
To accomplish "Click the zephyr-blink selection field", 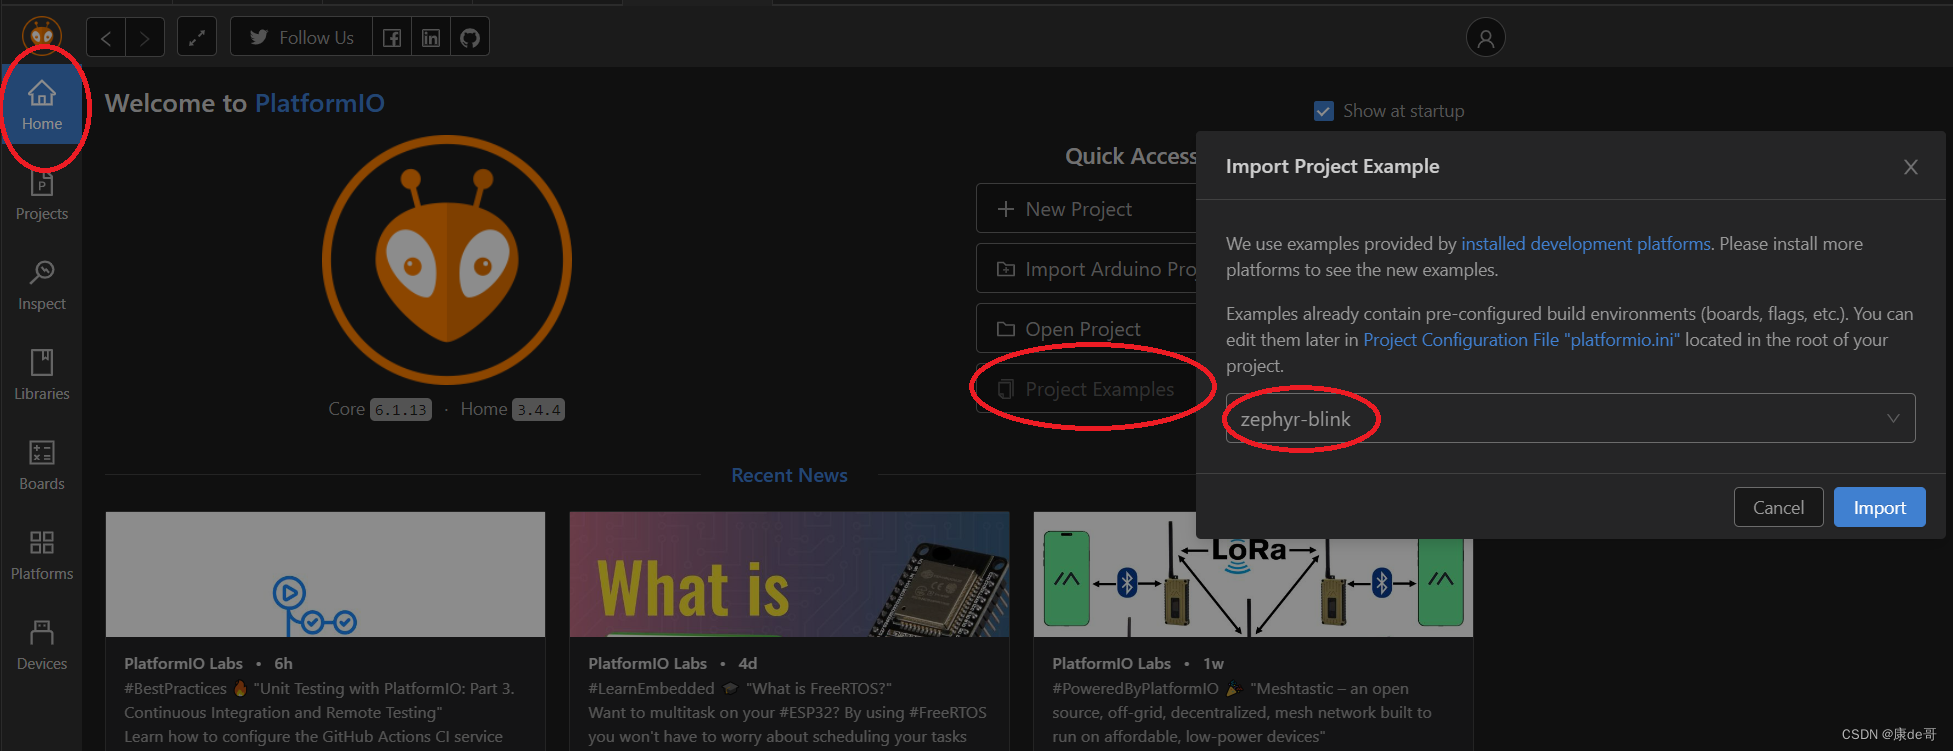I will (x=1570, y=418).
